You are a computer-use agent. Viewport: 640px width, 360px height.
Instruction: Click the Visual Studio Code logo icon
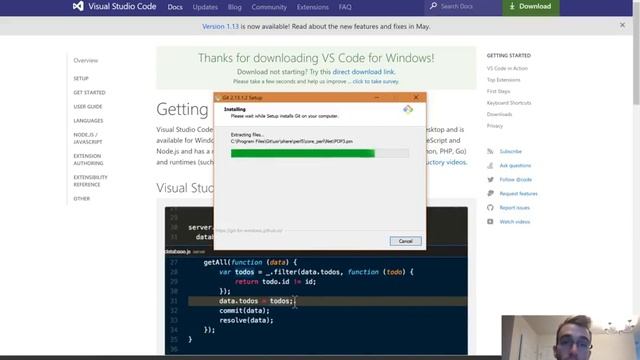pos(78,6)
